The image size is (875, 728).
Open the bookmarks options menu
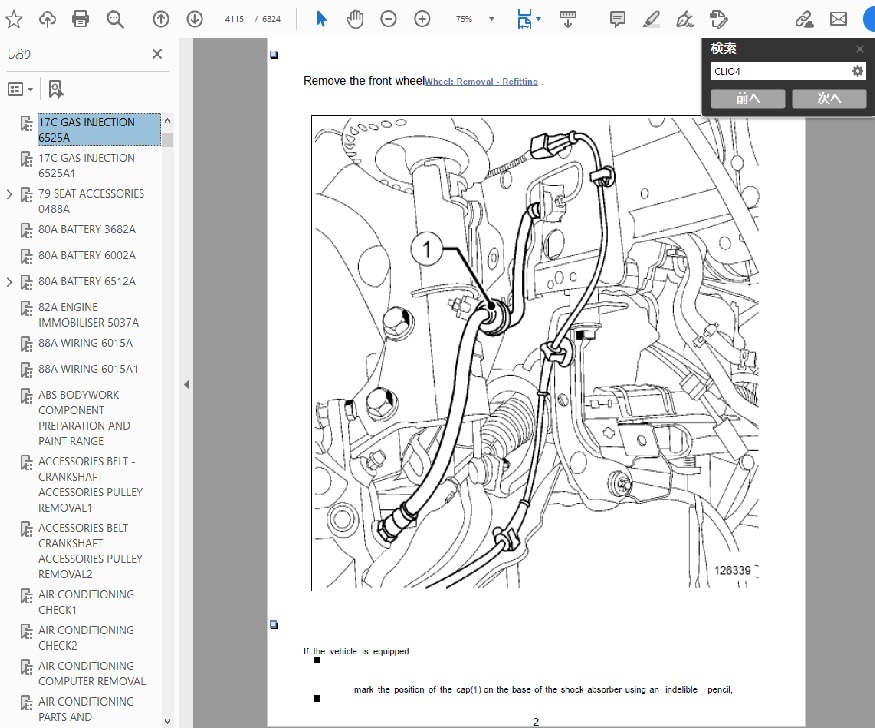(21, 89)
